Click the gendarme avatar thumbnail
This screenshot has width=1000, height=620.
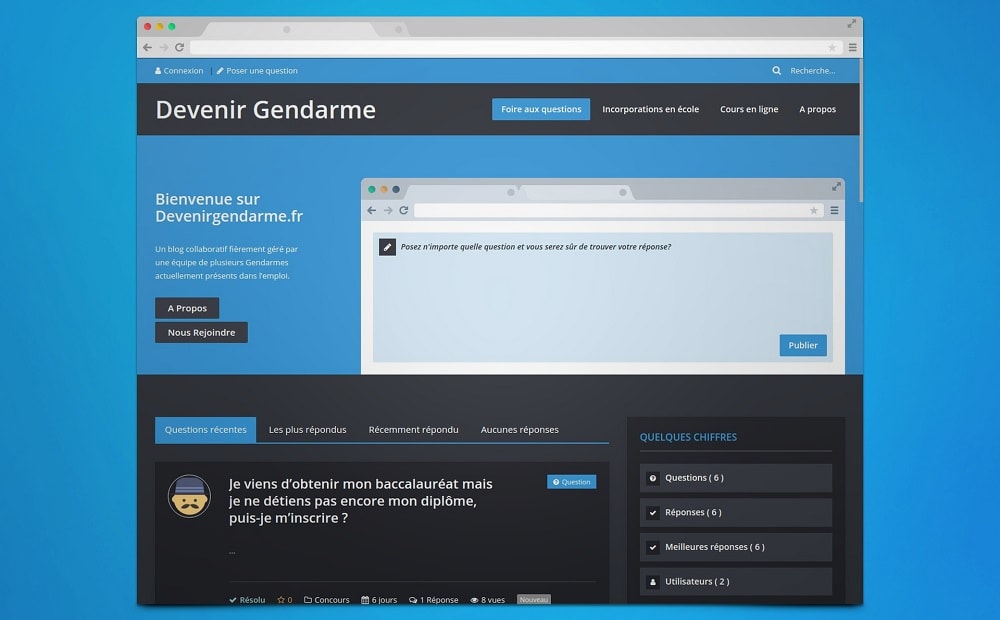tap(189, 496)
